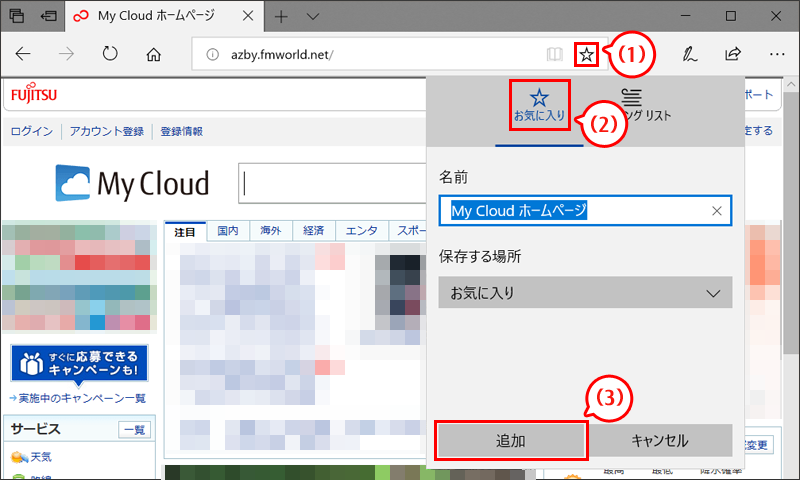Expand the 保存する場所 dropdown

coord(585,292)
